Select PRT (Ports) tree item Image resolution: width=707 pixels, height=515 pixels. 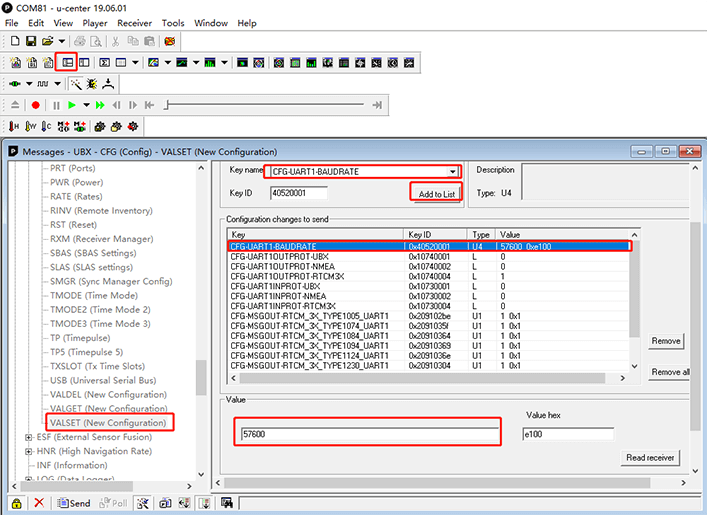click(73, 168)
